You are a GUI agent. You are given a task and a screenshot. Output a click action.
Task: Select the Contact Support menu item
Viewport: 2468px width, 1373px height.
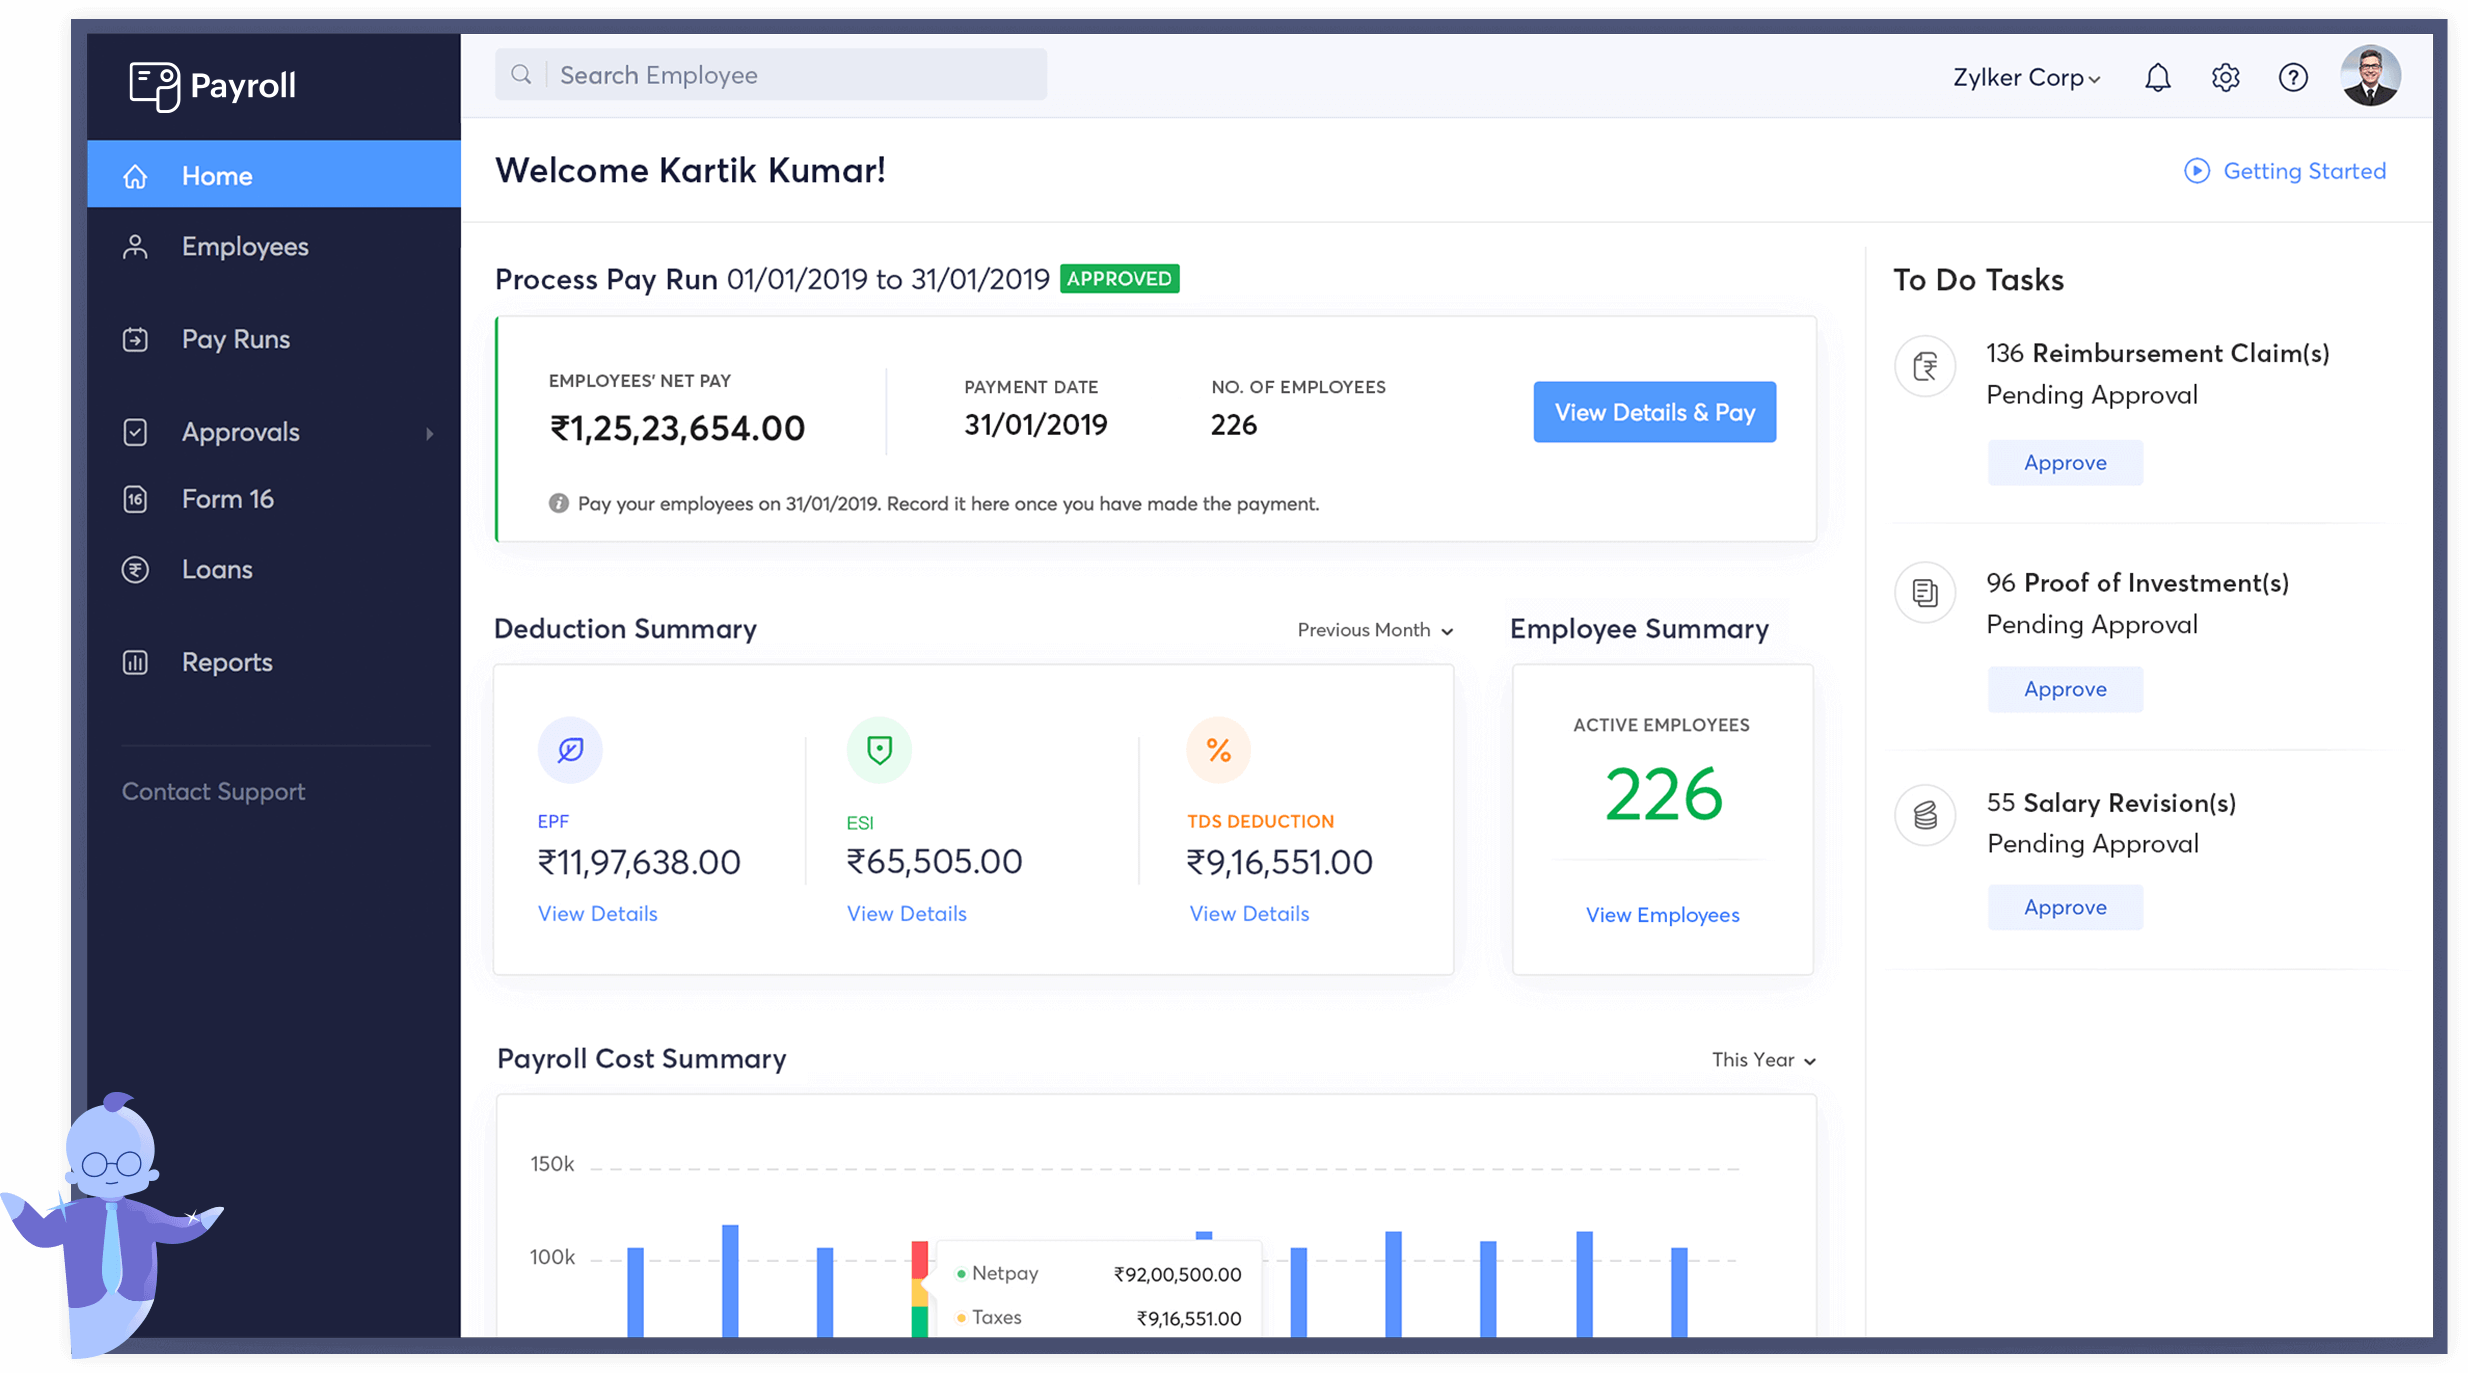(x=213, y=790)
